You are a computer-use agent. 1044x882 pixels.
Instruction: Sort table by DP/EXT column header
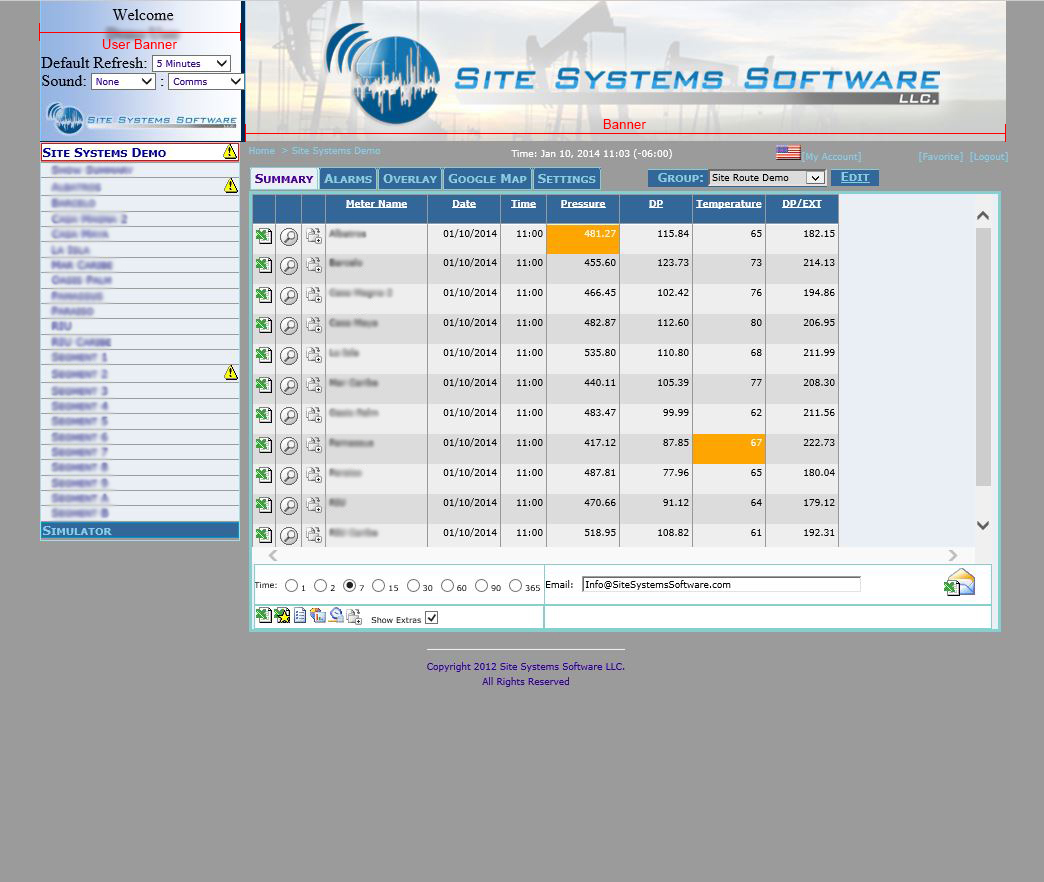click(802, 204)
